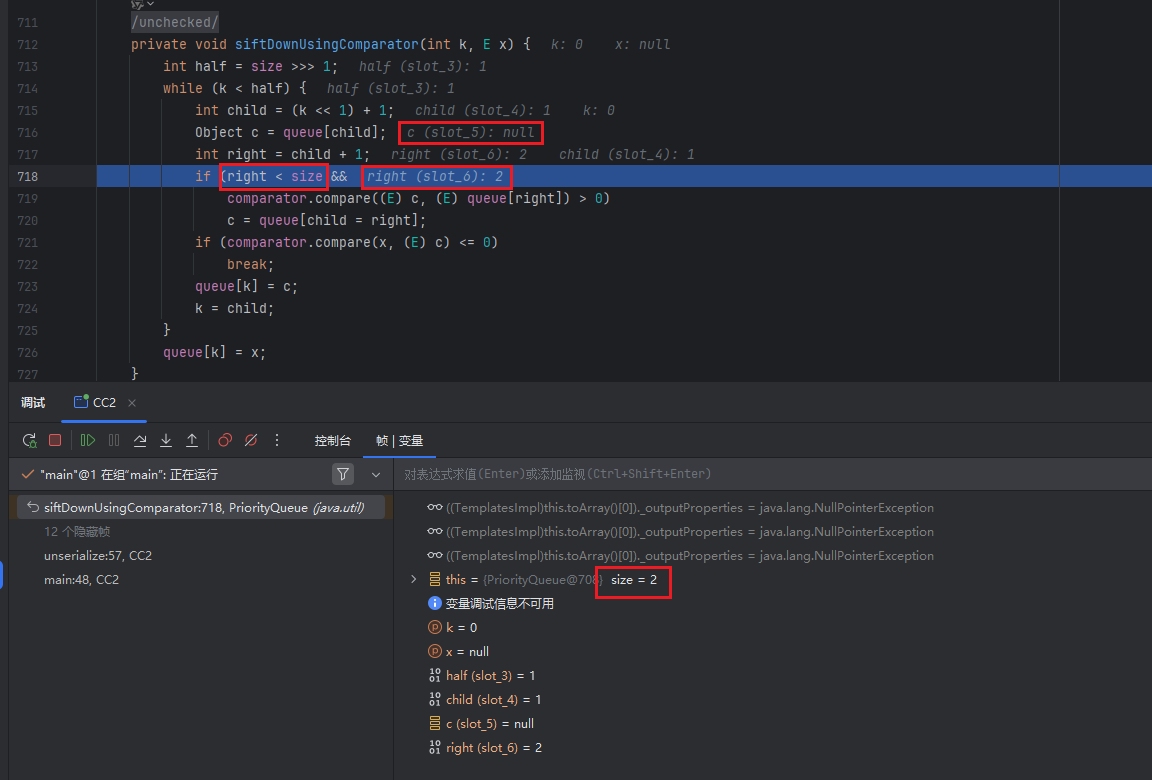Click the Step Out icon
Viewport: 1152px width, 780px height.
click(192, 440)
